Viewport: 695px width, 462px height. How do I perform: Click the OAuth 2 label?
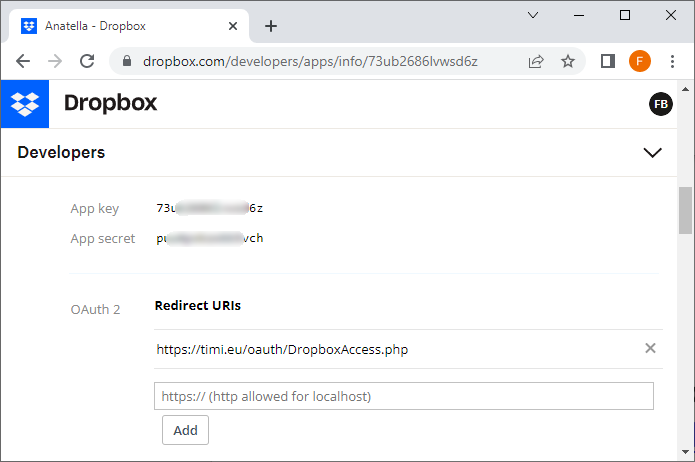[95, 309]
